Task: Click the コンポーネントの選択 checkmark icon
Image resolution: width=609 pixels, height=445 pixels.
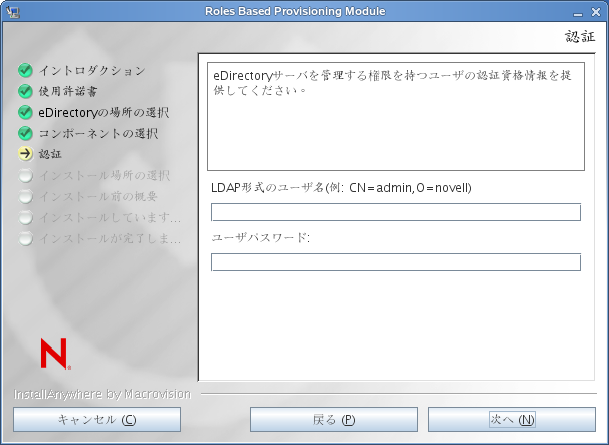Action: click(x=25, y=133)
